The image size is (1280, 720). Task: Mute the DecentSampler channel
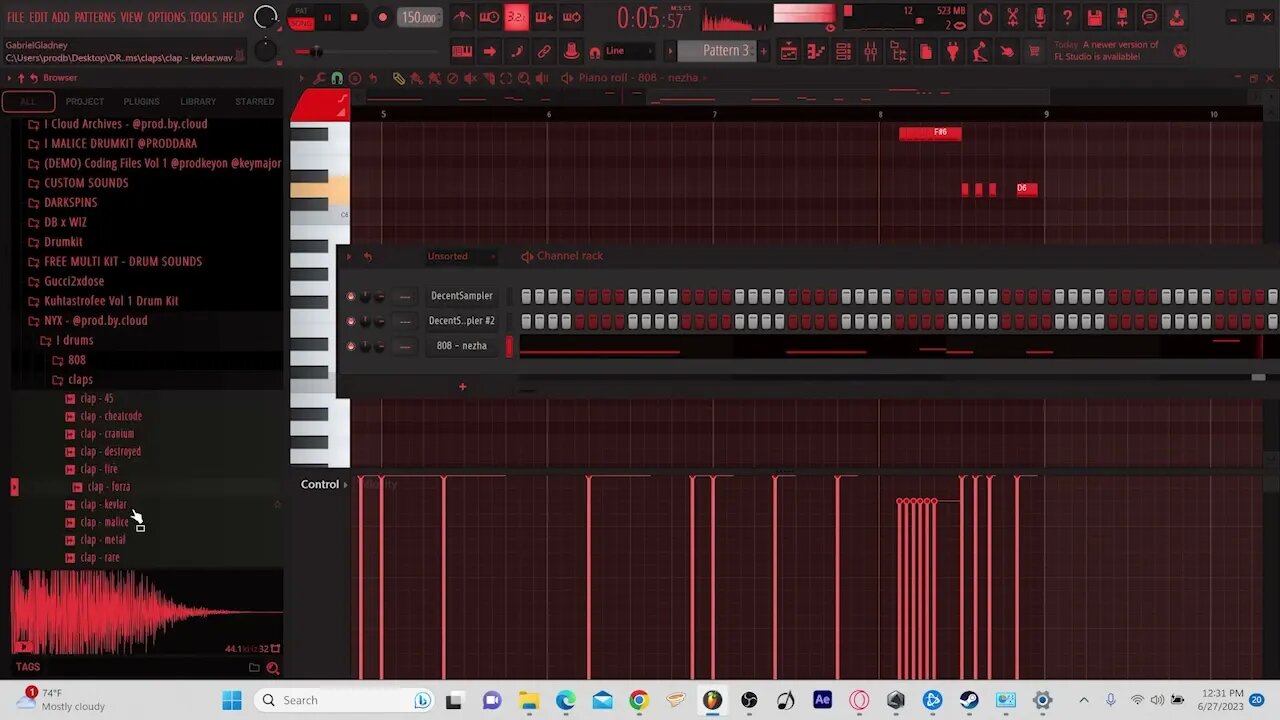click(350, 296)
